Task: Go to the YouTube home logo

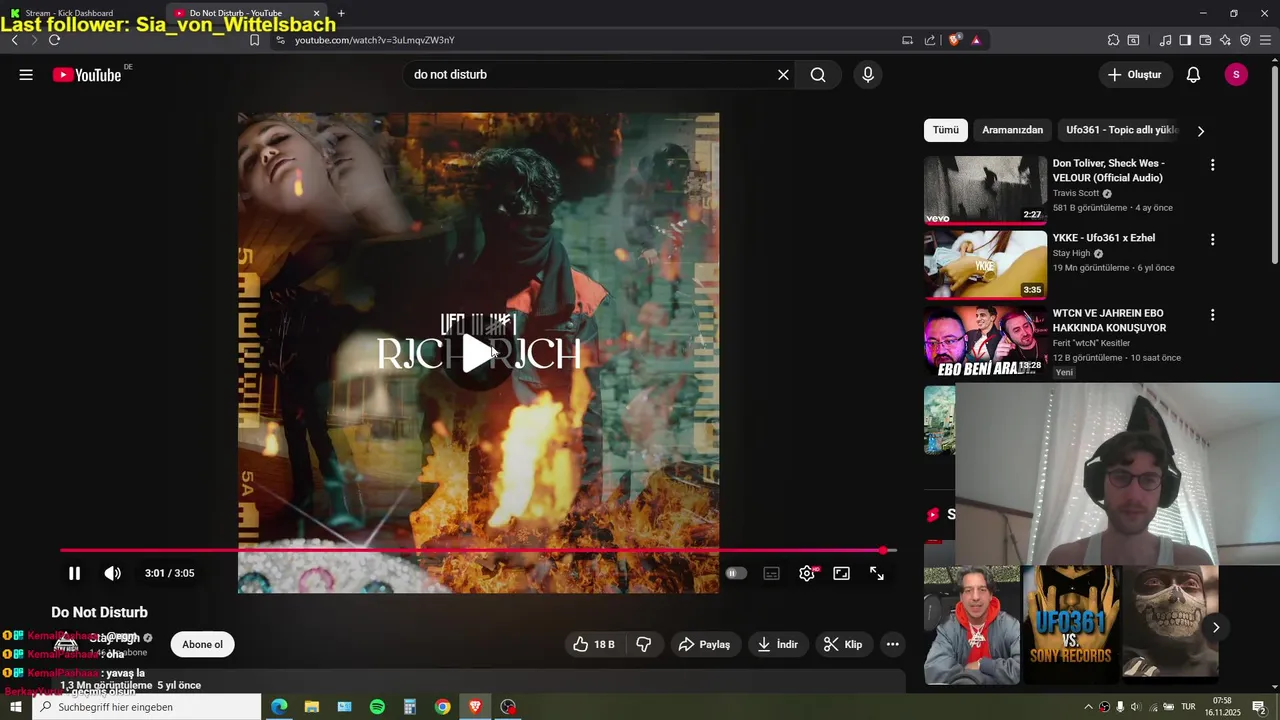Action: tap(87, 75)
